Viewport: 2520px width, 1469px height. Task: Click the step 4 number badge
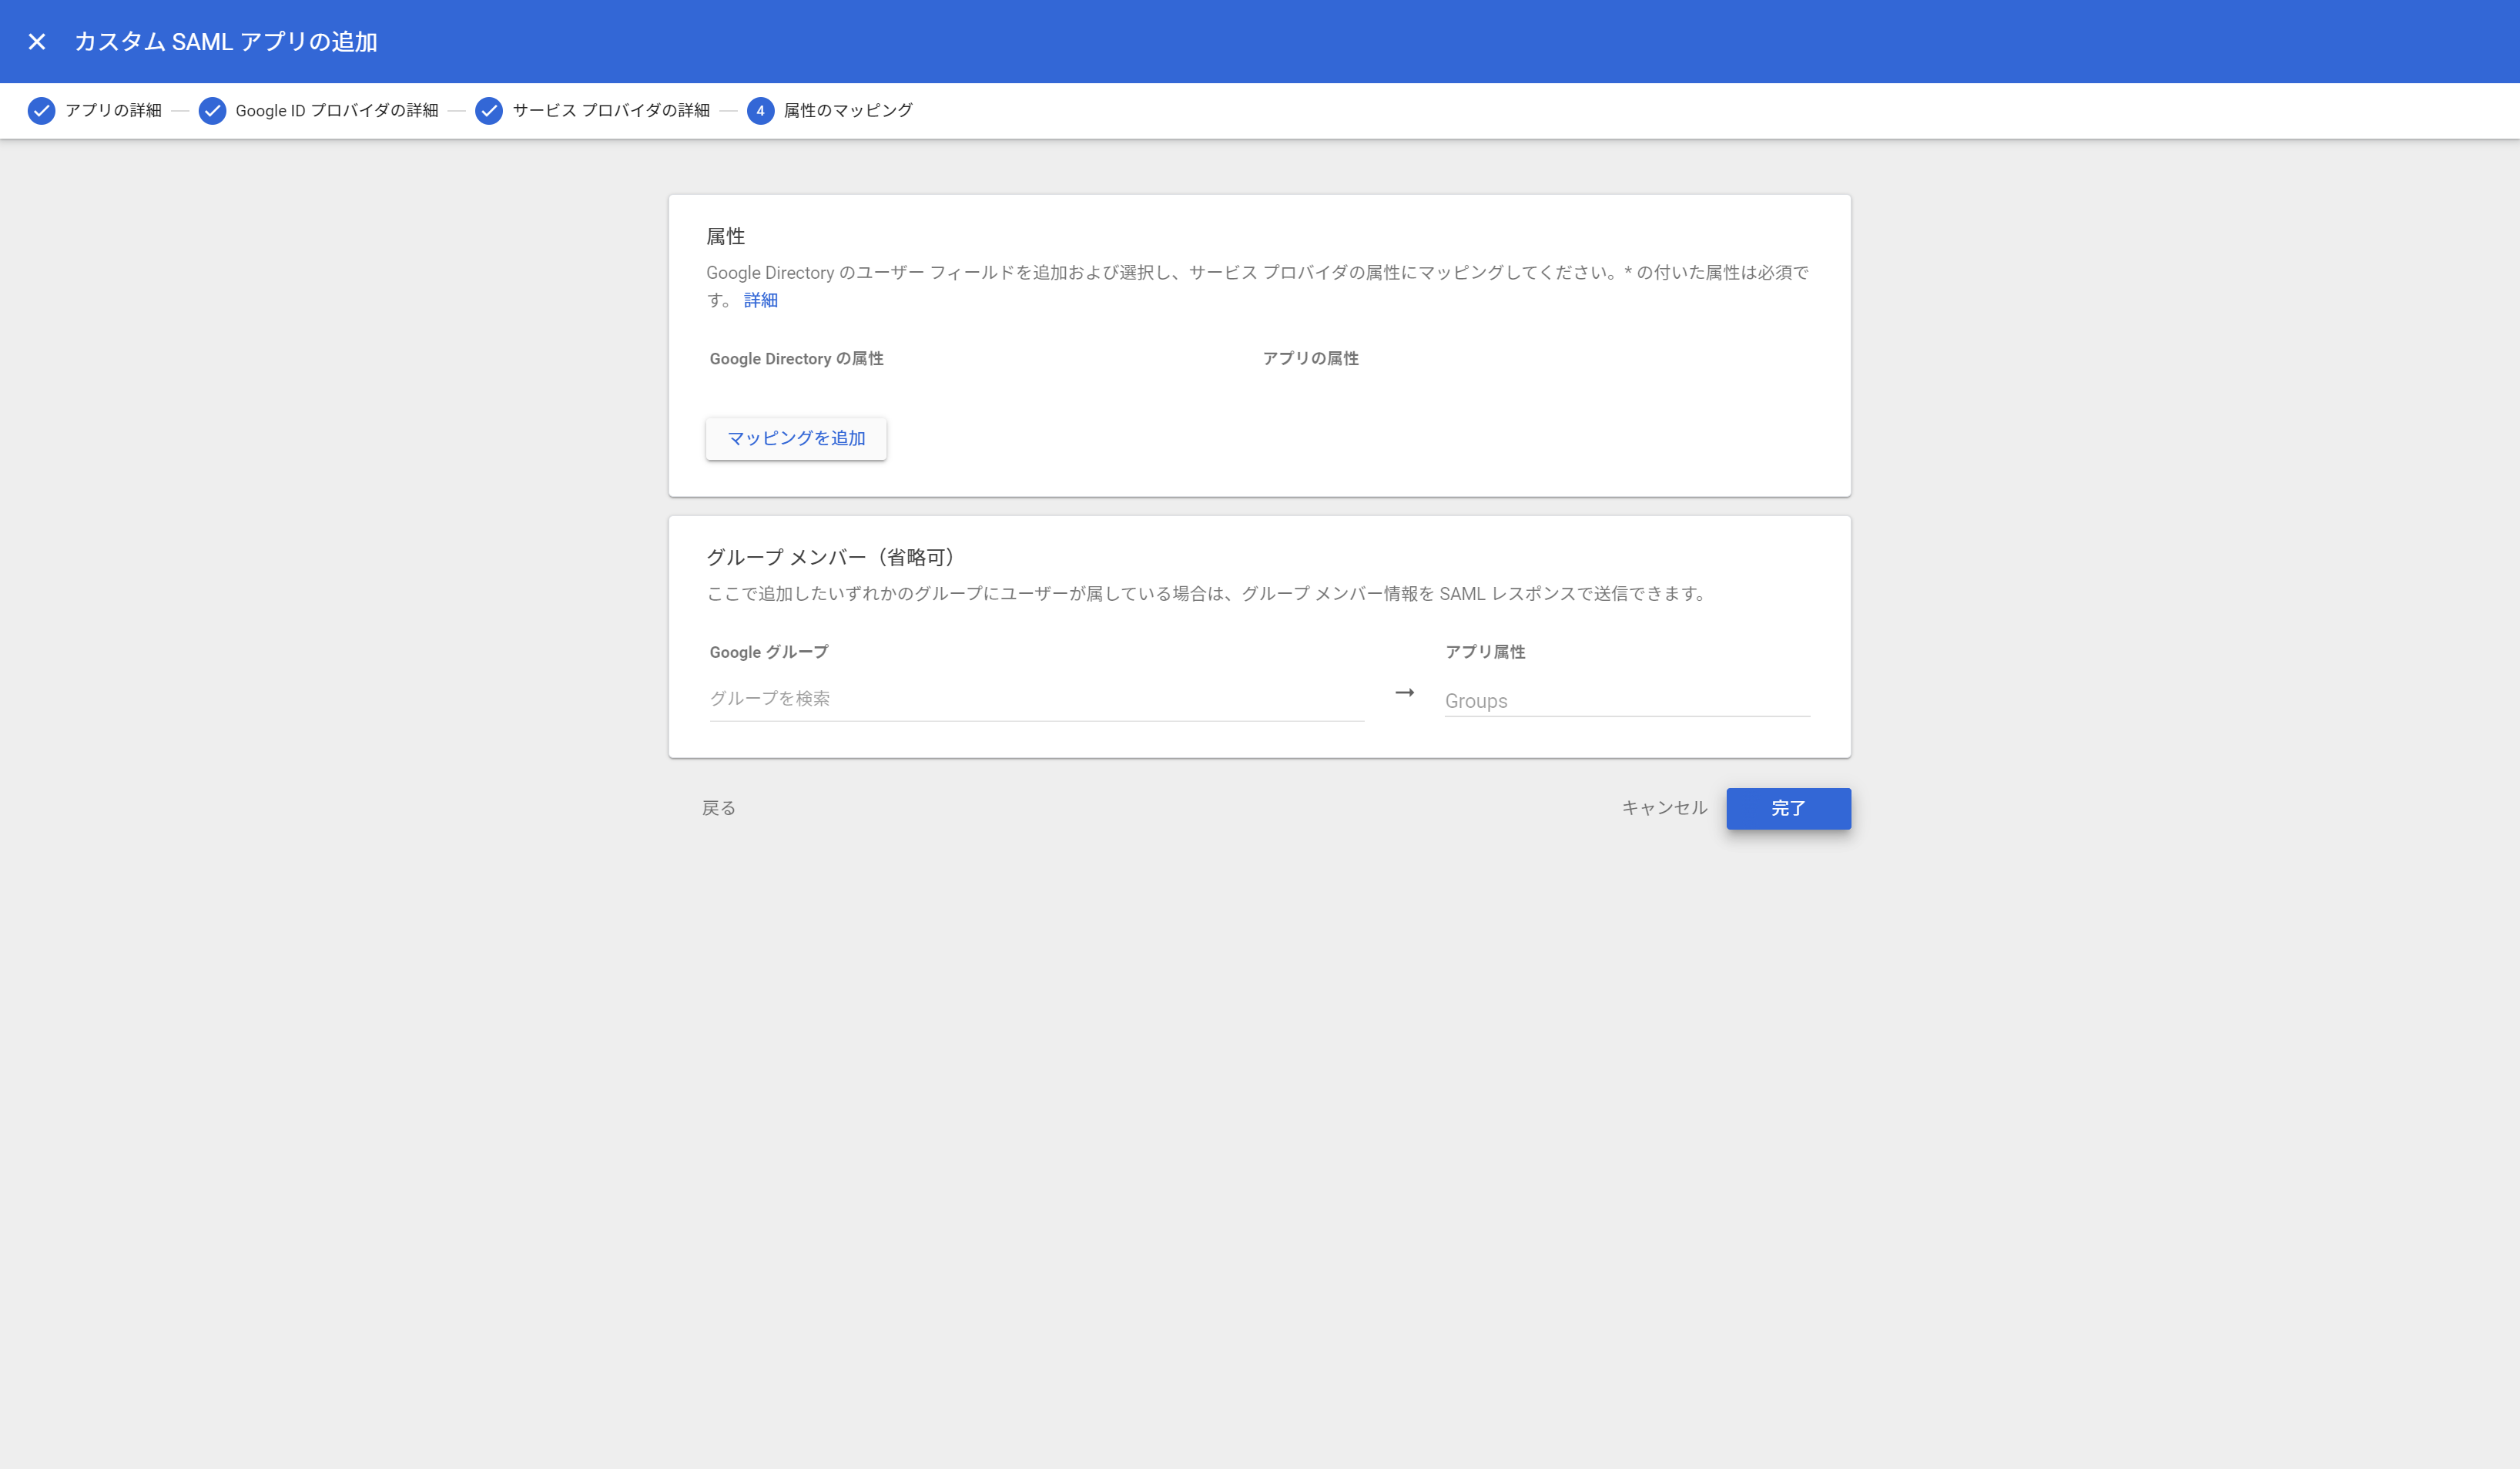click(760, 111)
